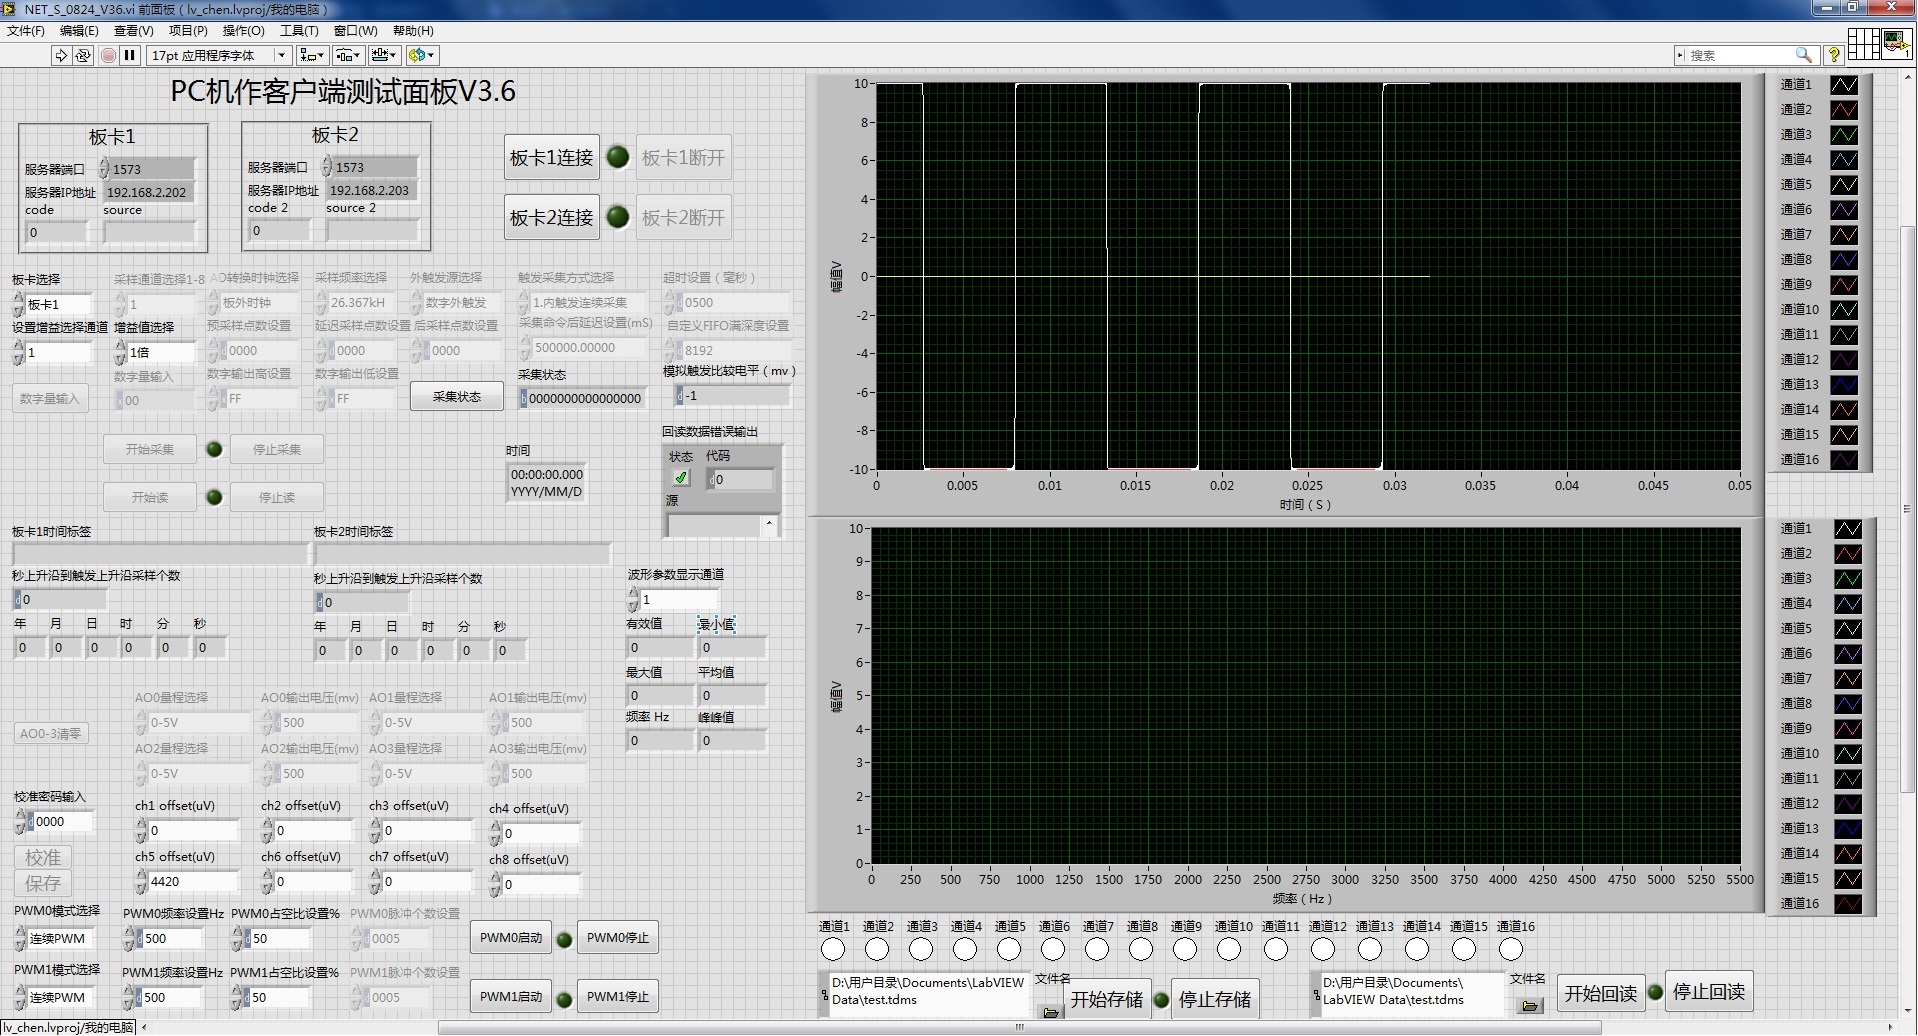
Task: Click 通道2 plot icon in lower legend
Action: coord(1848,554)
